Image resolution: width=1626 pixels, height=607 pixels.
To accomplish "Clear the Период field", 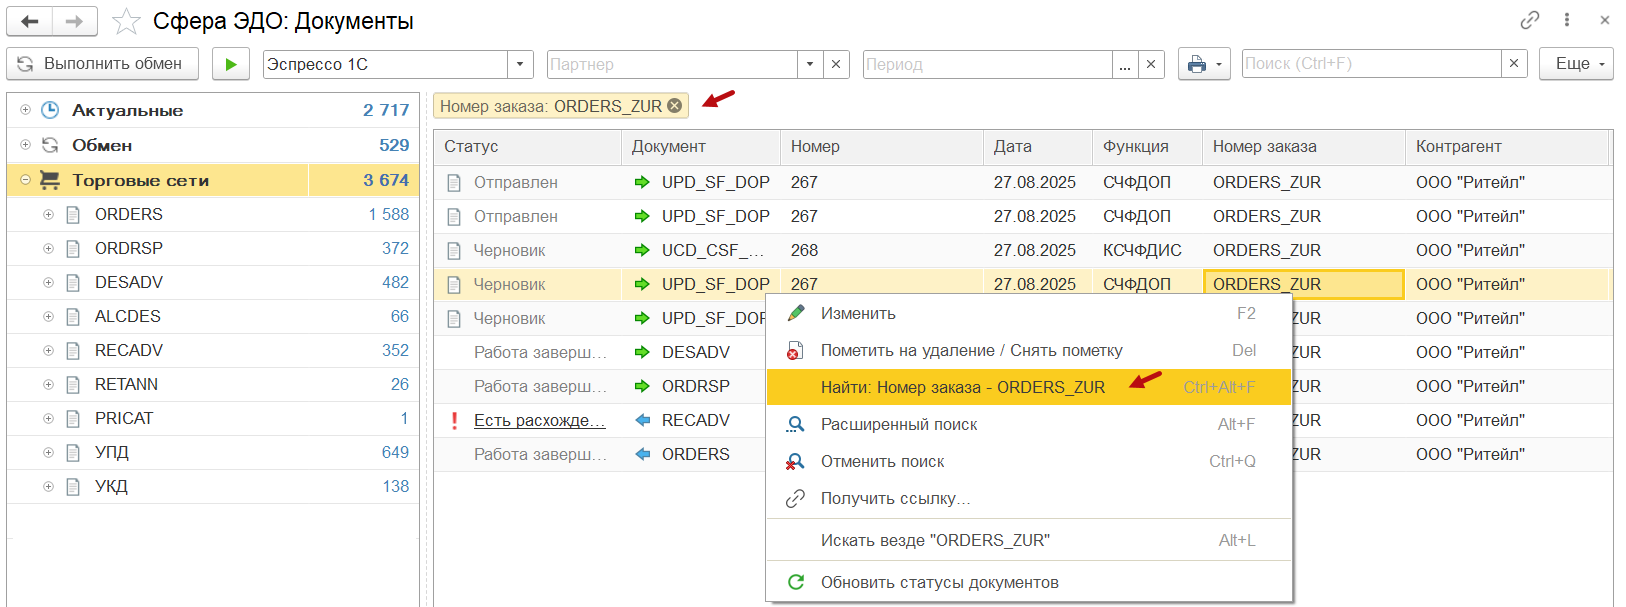I will tap(1152, 64).
